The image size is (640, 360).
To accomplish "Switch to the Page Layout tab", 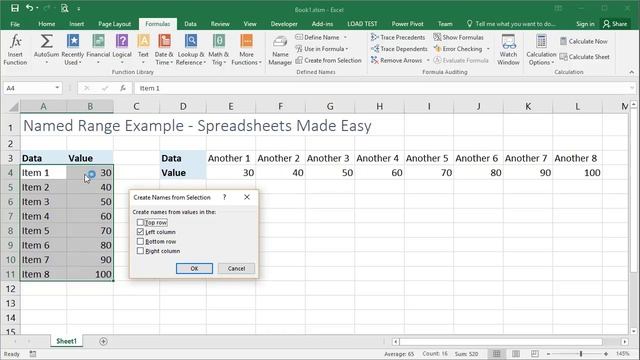I will tap(114, 24).
